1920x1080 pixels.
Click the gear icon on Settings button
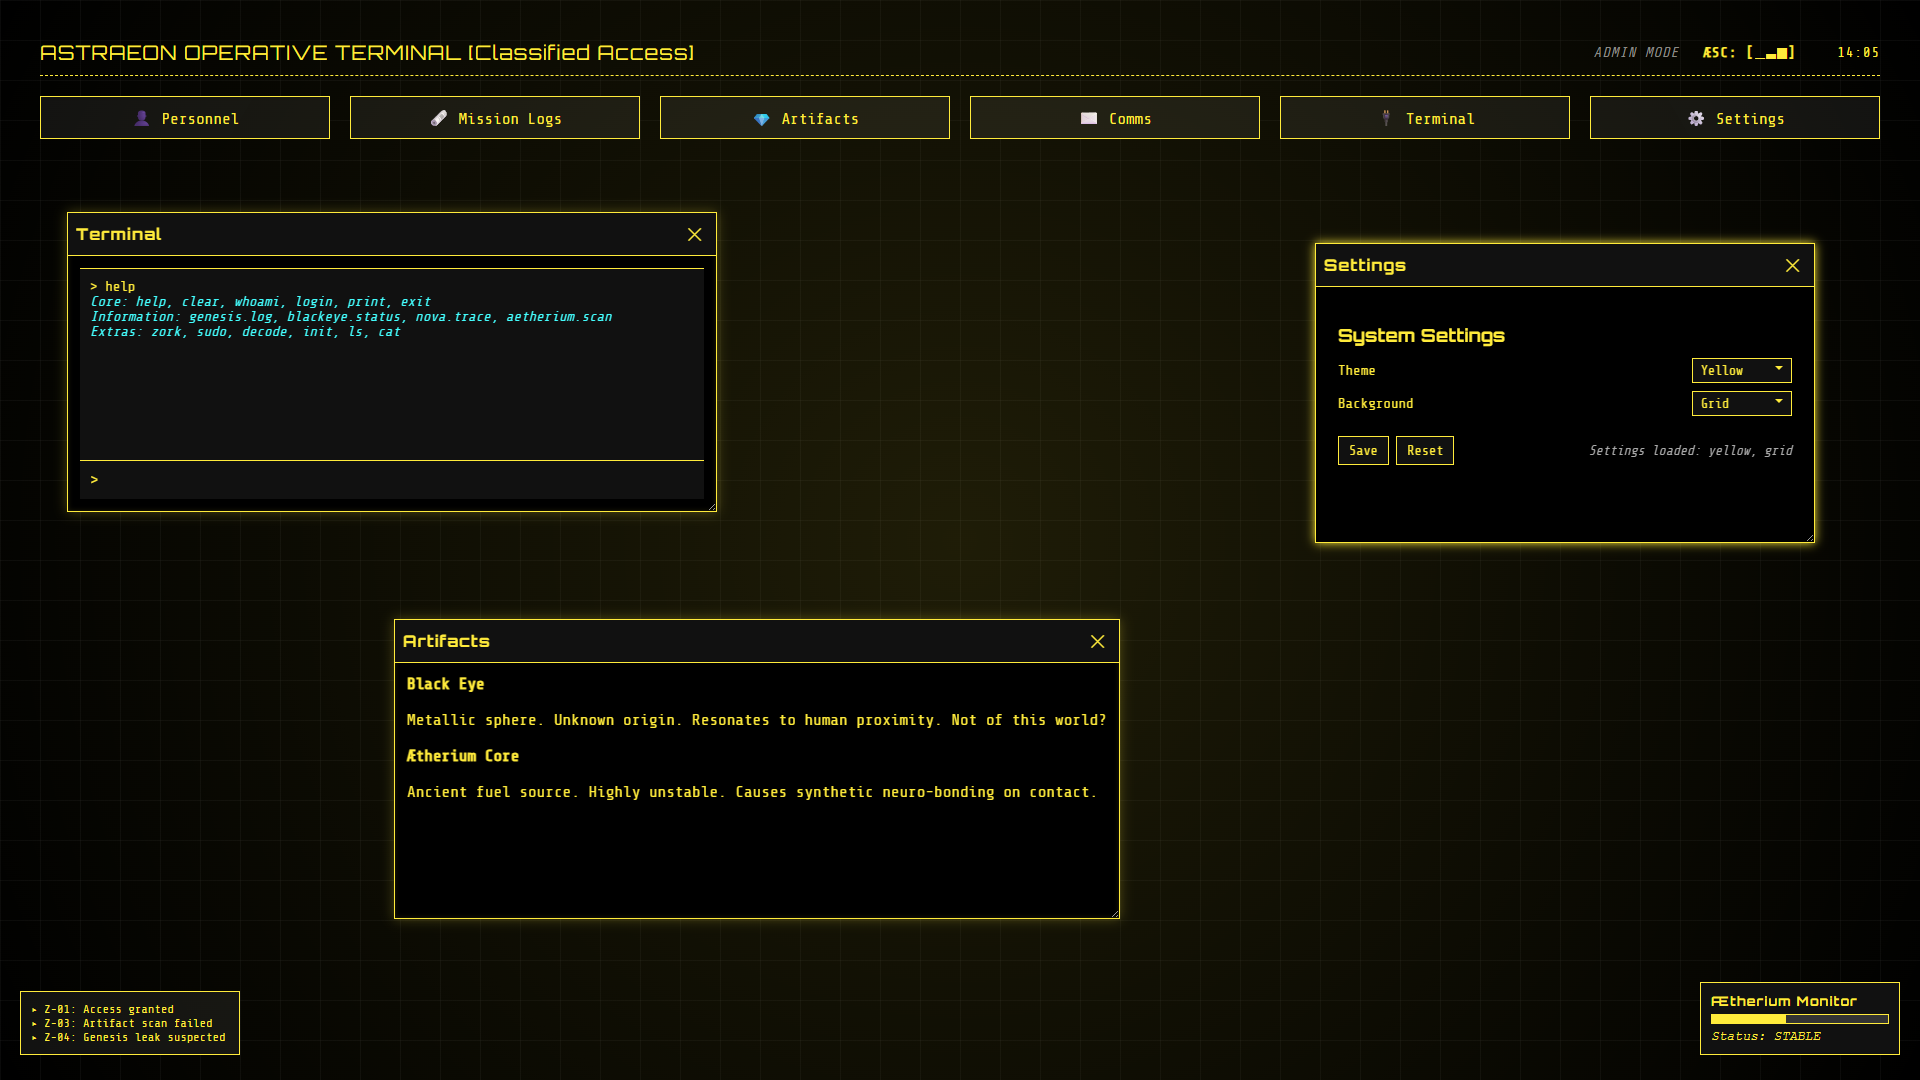(1696, 117)
